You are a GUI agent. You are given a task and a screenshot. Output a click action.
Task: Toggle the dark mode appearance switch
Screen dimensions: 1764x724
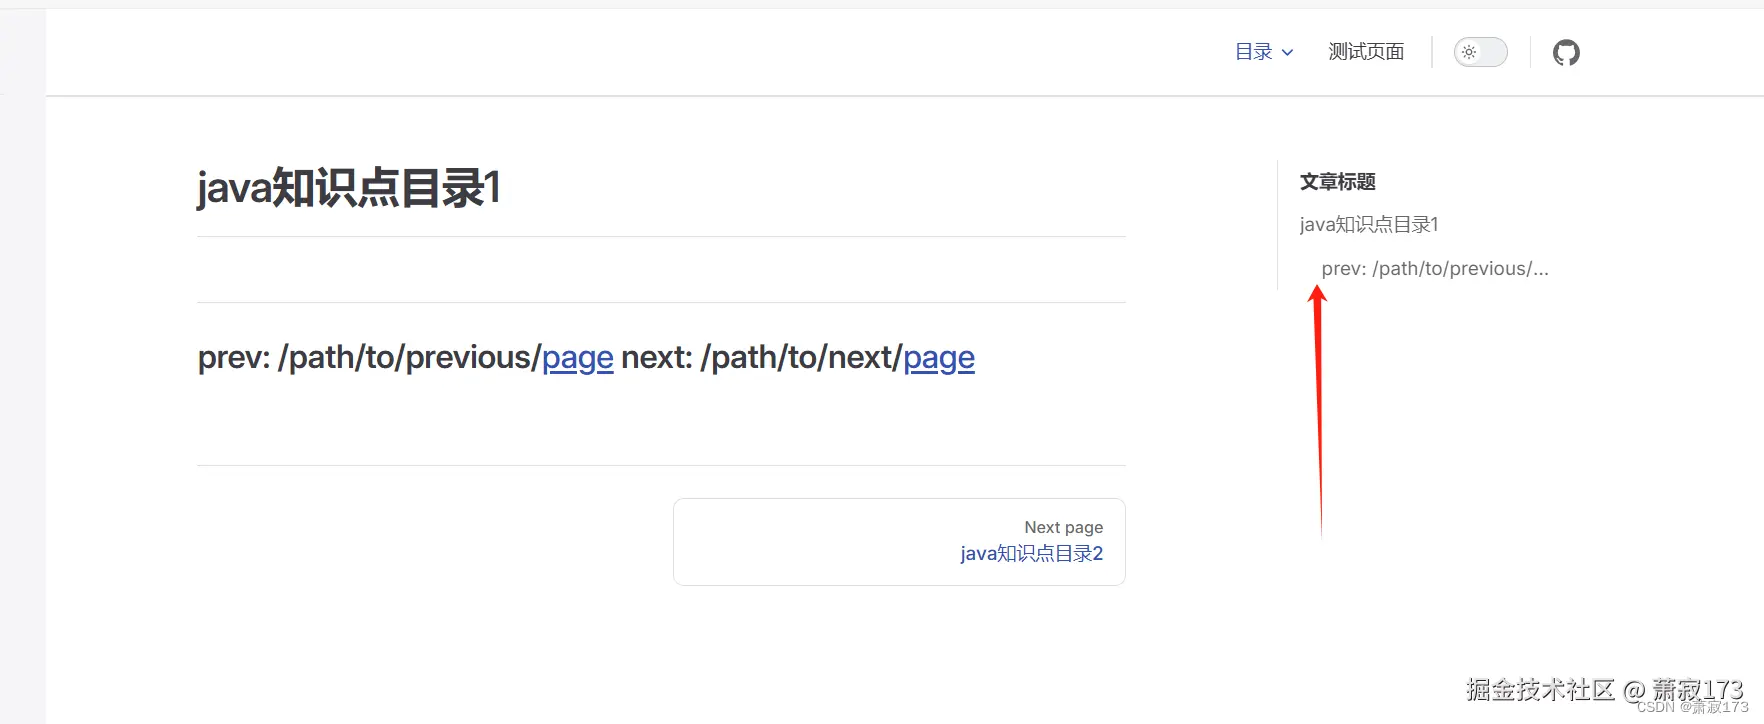(1481, 52)
